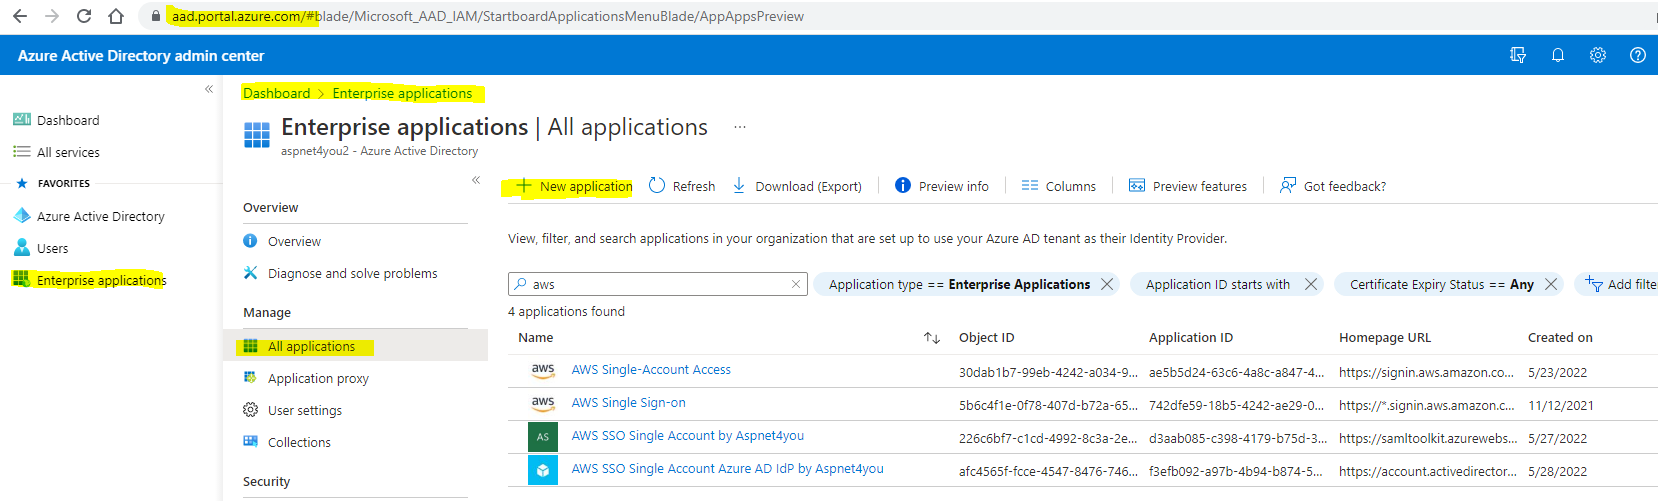The height and width of the screenshot is (501, 1658).
Task: Click the Azure Active Directory admin center title
Action: pos(141,56)
